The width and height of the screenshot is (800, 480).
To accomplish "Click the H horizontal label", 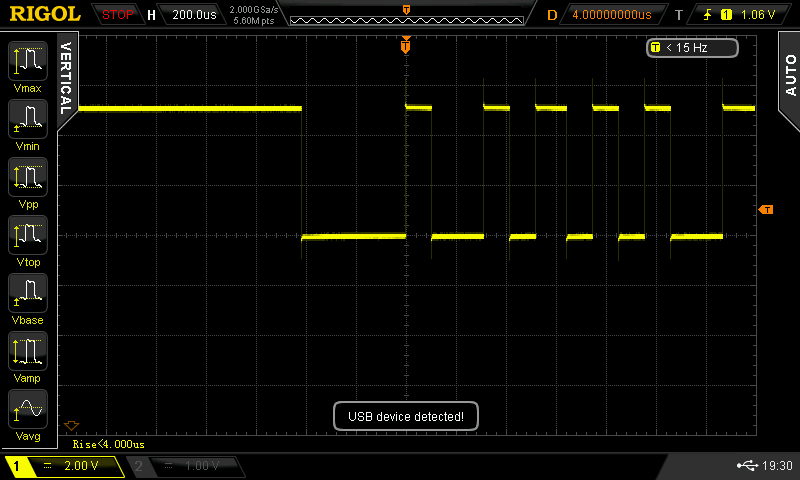I will (152, 15).
